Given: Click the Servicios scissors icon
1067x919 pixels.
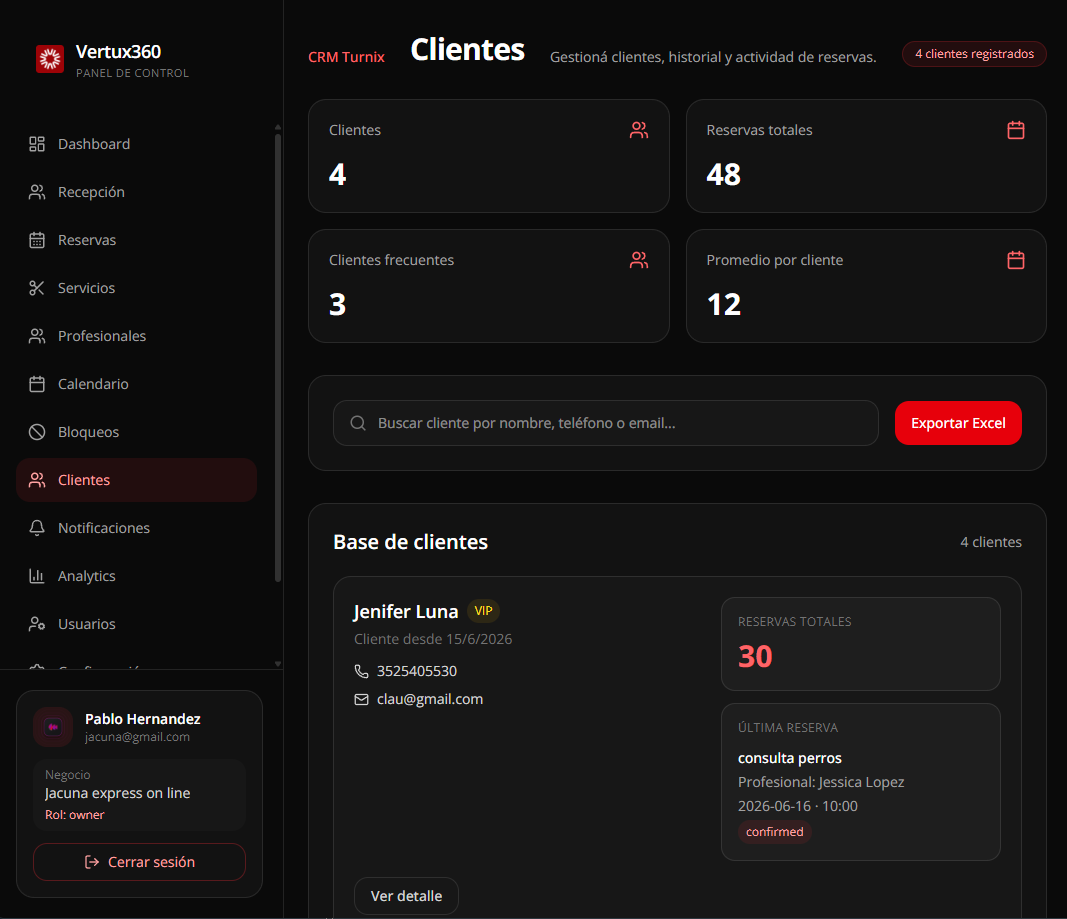Looking at the screenshot, I should coord(37,288).
